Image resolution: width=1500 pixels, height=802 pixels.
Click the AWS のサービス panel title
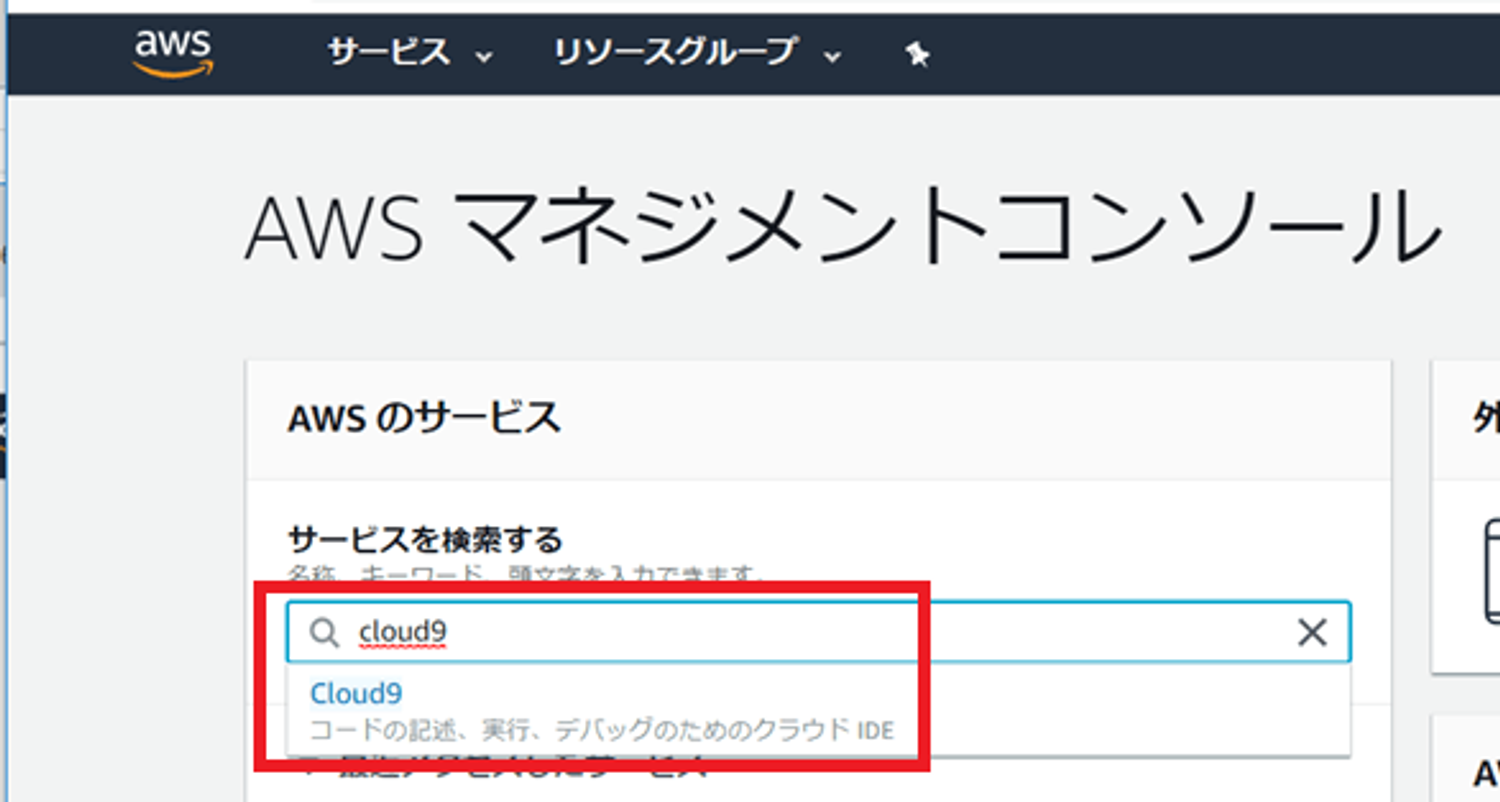point(424,418)
